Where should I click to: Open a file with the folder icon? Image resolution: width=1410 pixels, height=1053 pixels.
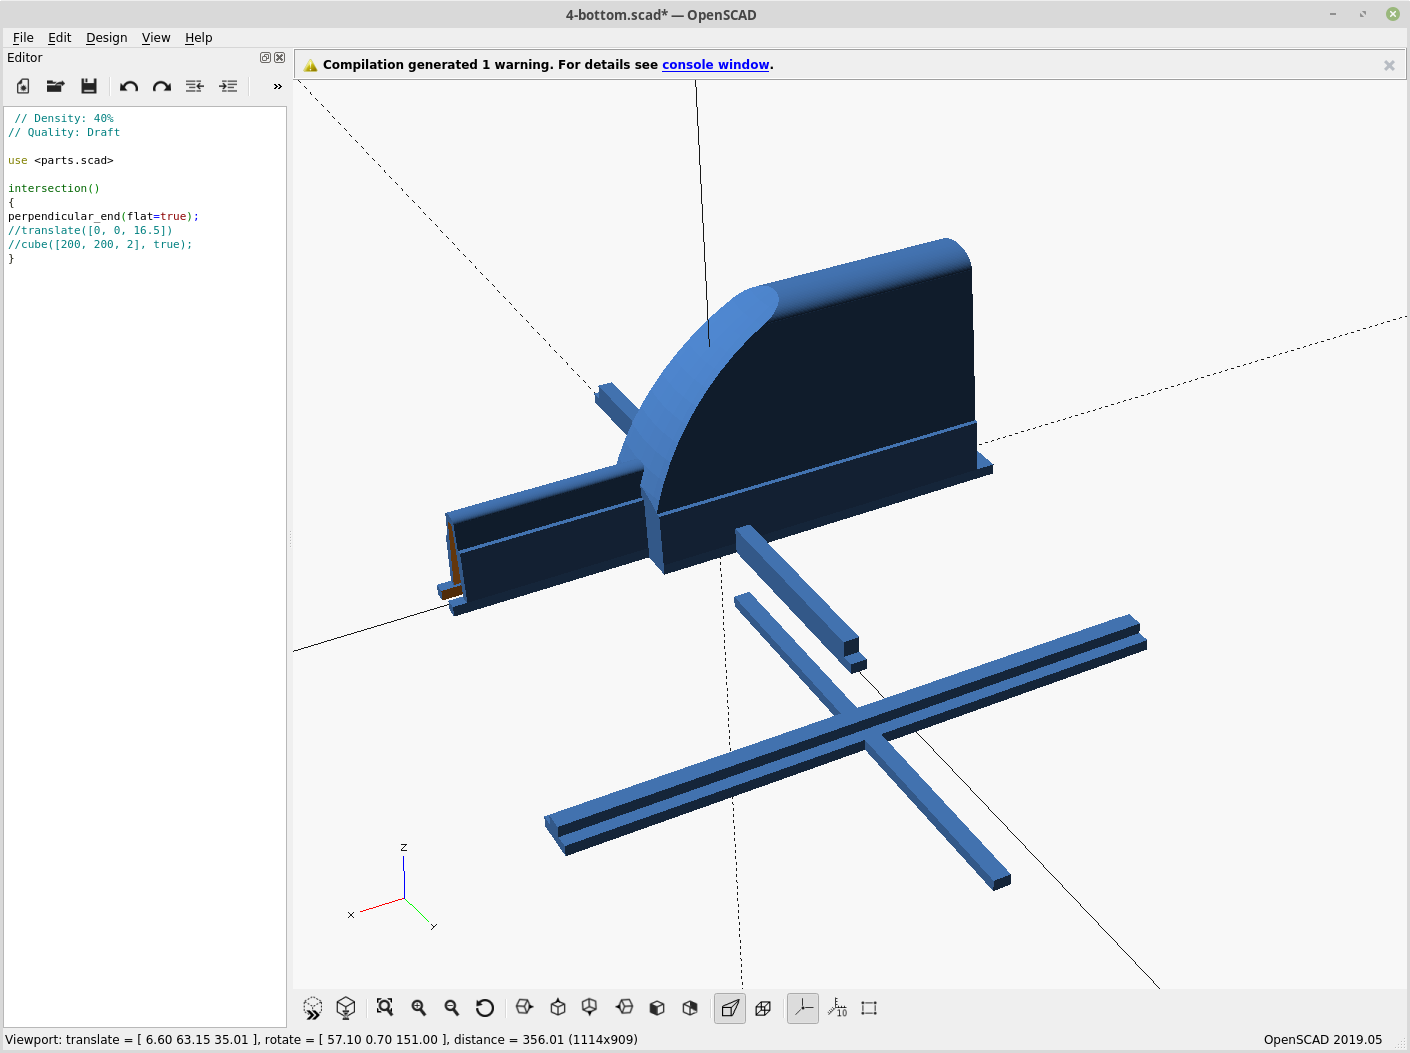tap(55, 86)
